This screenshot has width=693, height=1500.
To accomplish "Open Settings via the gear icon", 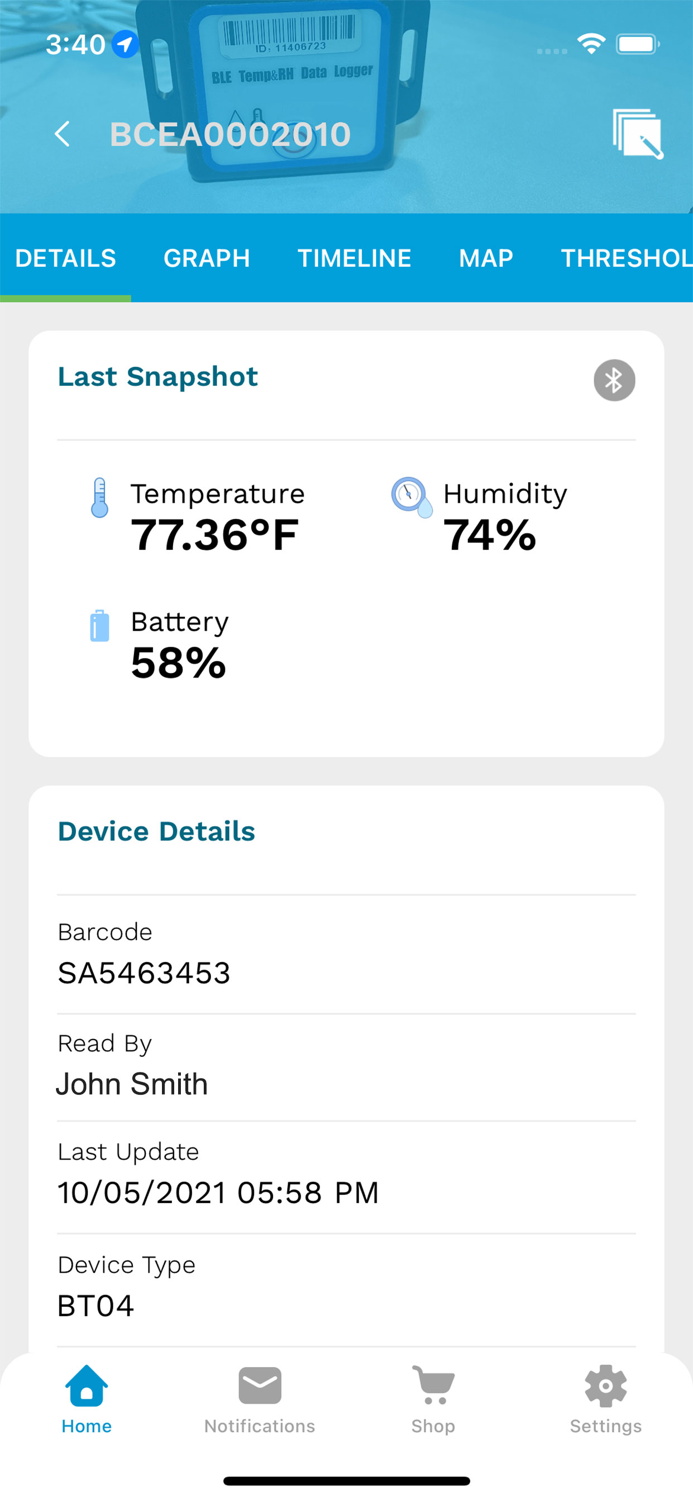I will pos(605,1386).
